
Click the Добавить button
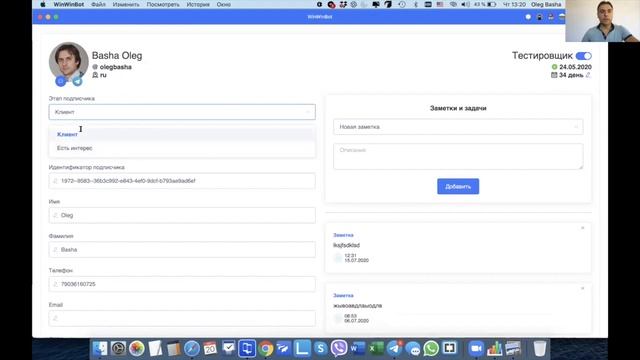coord(458,187)
